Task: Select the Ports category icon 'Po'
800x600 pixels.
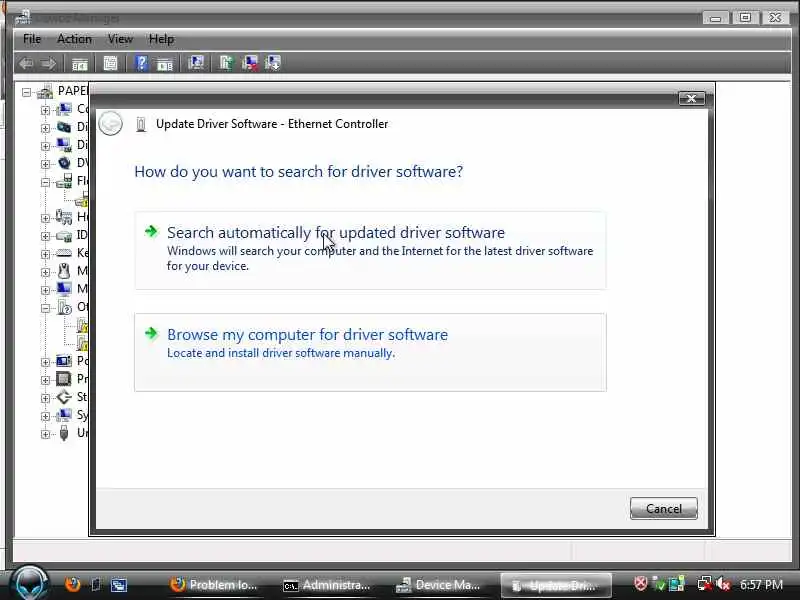Action: point(64,361)
